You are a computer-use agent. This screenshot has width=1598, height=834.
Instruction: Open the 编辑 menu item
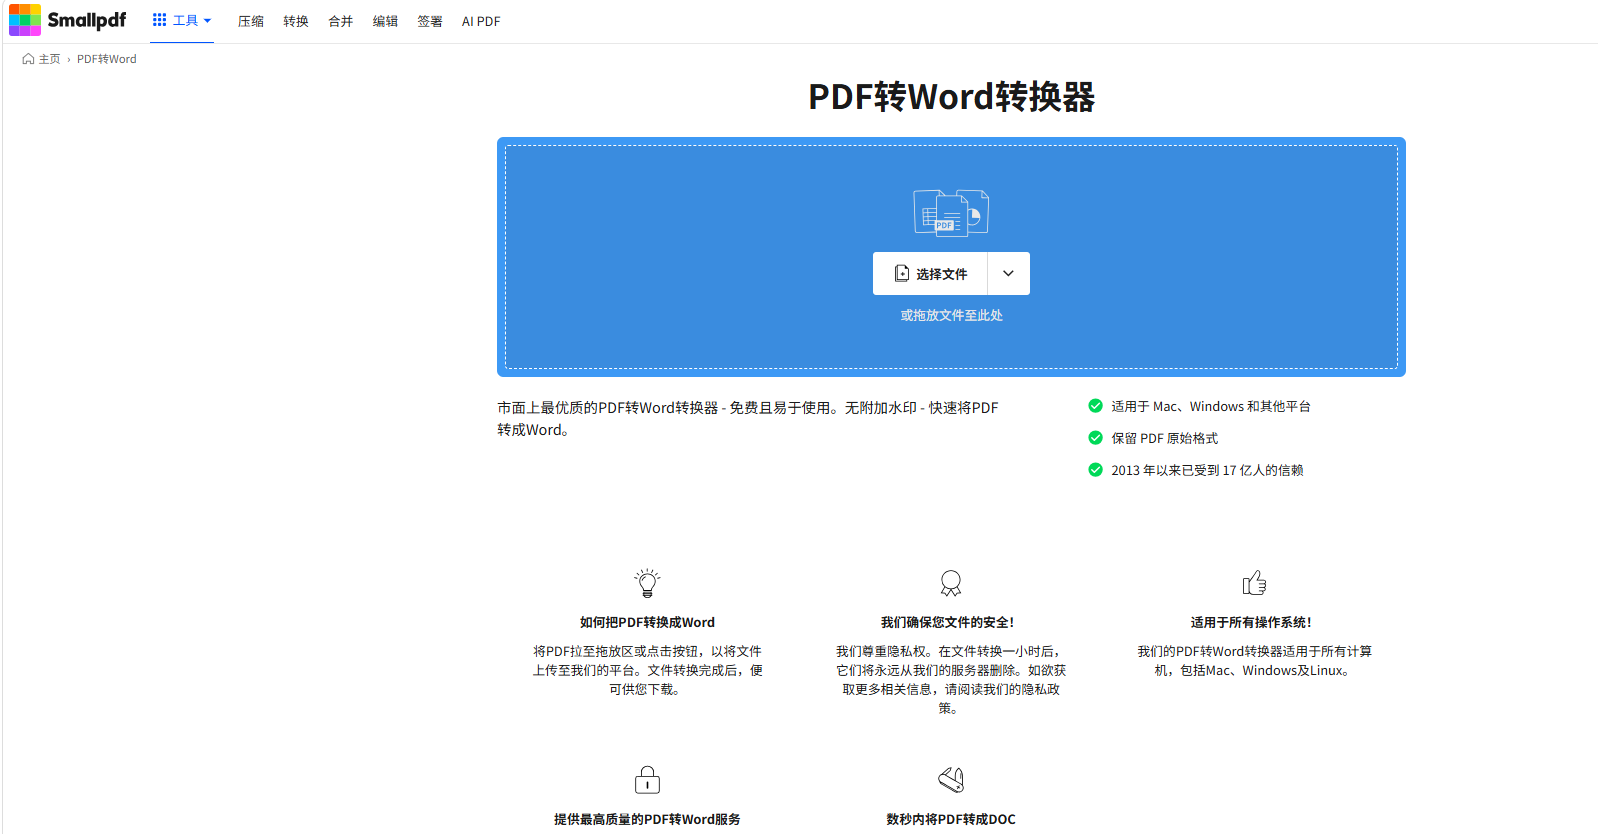pos(385,21)
